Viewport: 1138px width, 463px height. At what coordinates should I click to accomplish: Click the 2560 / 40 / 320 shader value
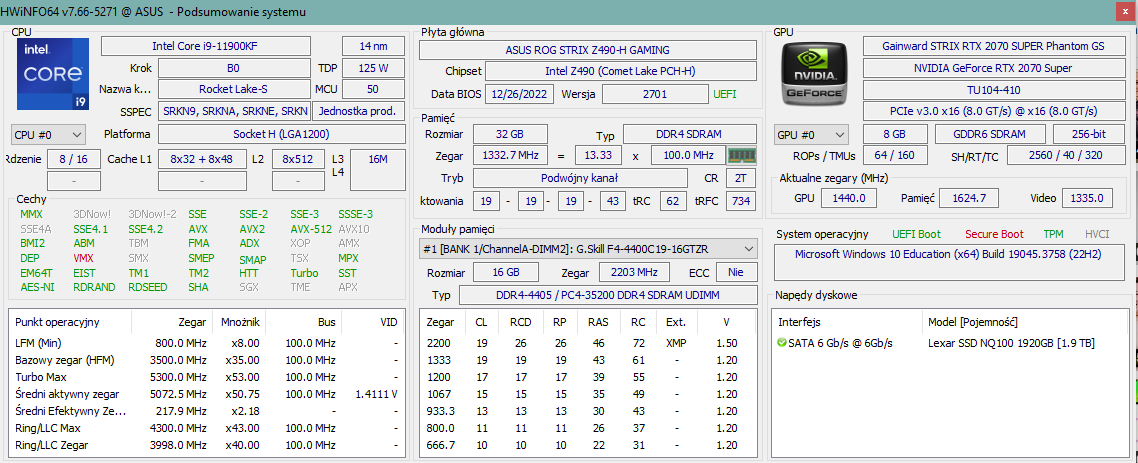click(x=1065, y=155)
